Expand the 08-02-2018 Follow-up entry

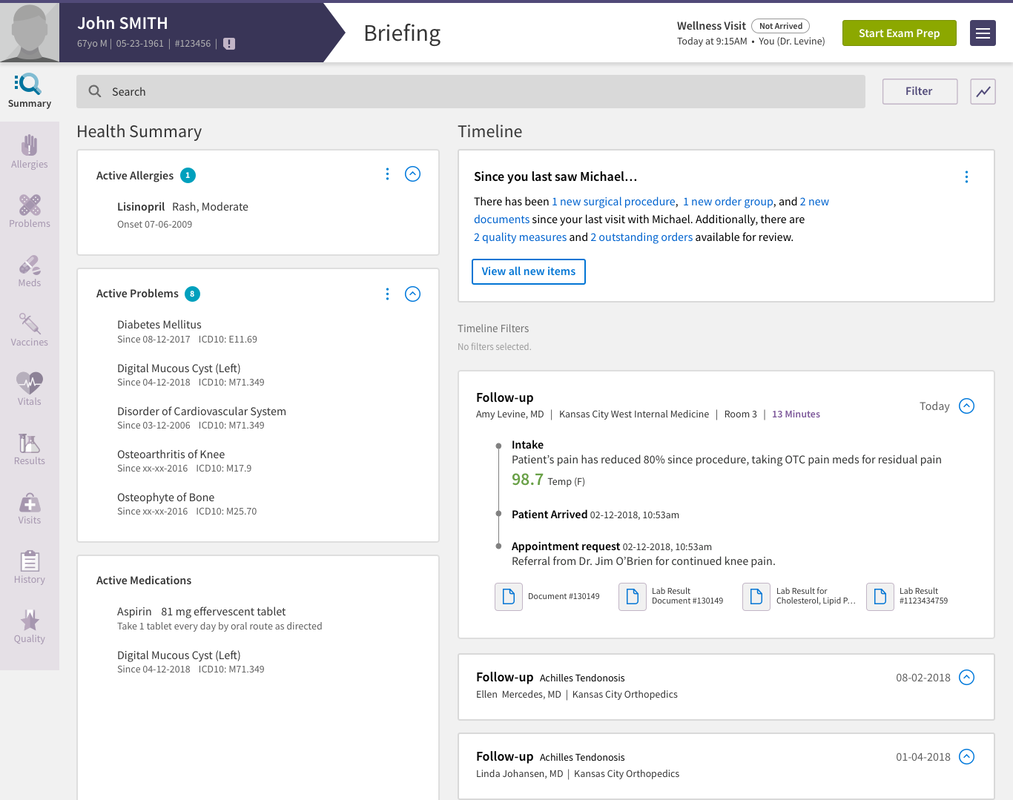966,677
